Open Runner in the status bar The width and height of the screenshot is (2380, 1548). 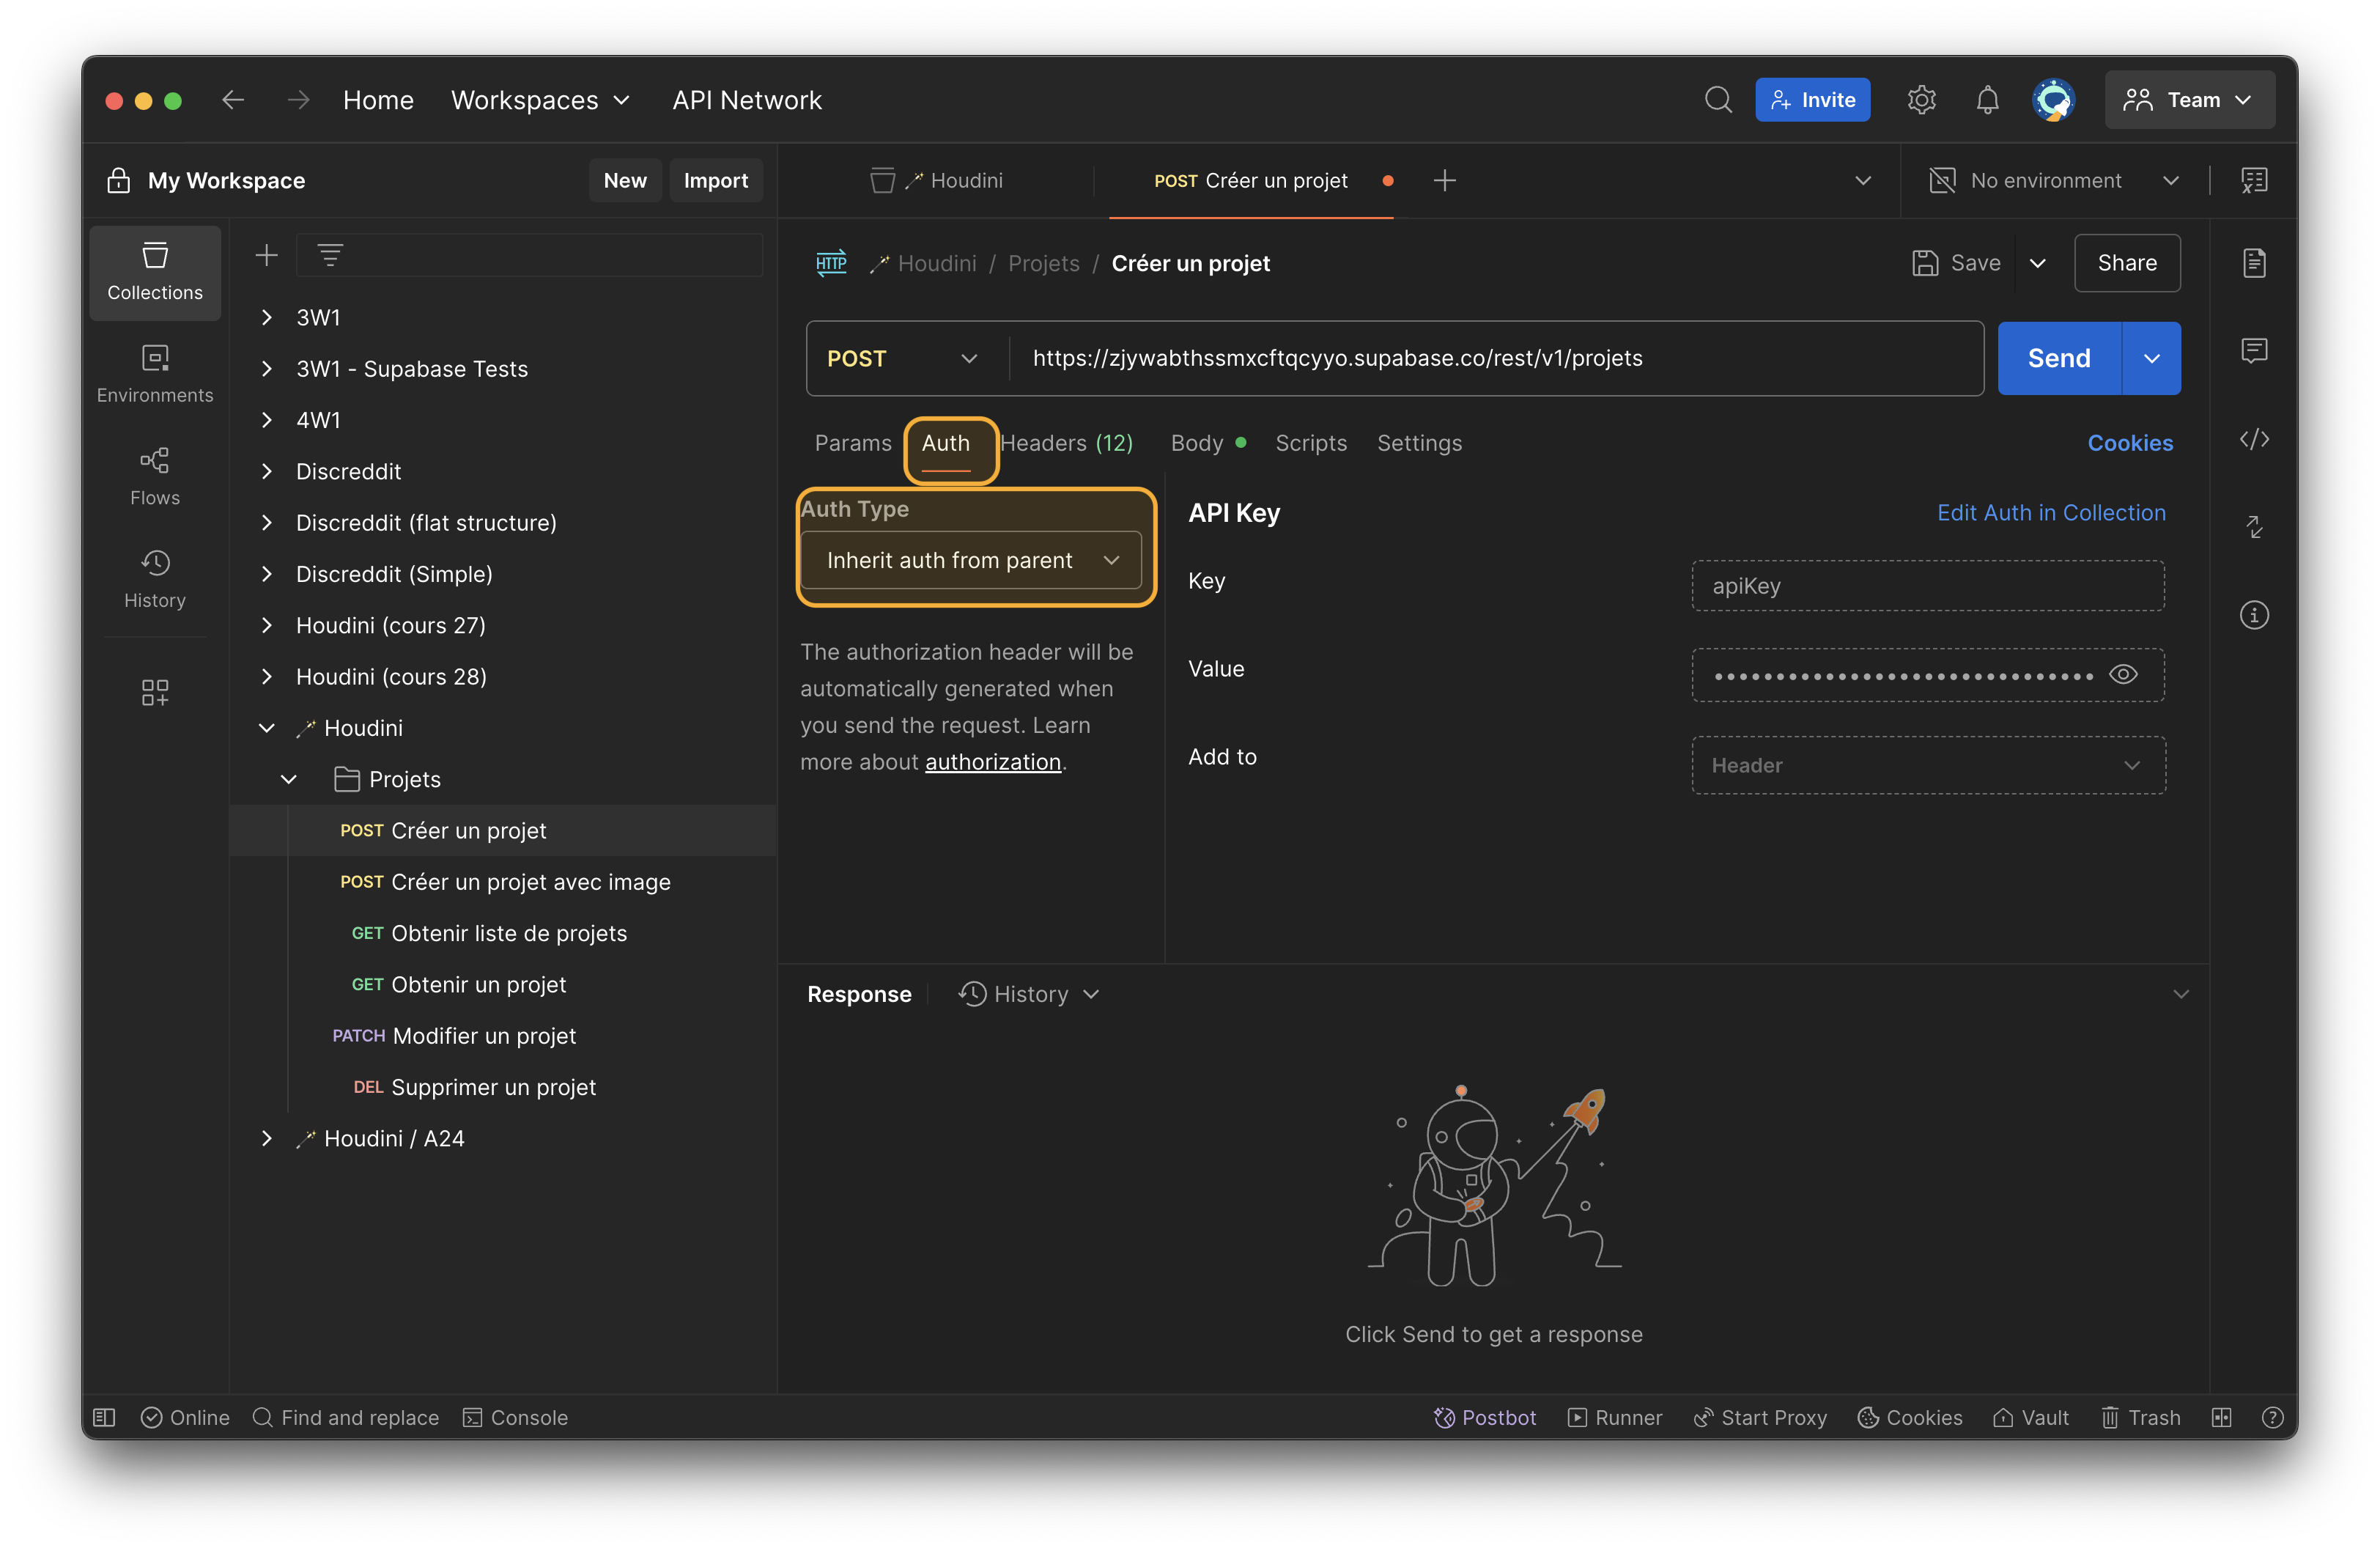(x=1614, y=1417)
